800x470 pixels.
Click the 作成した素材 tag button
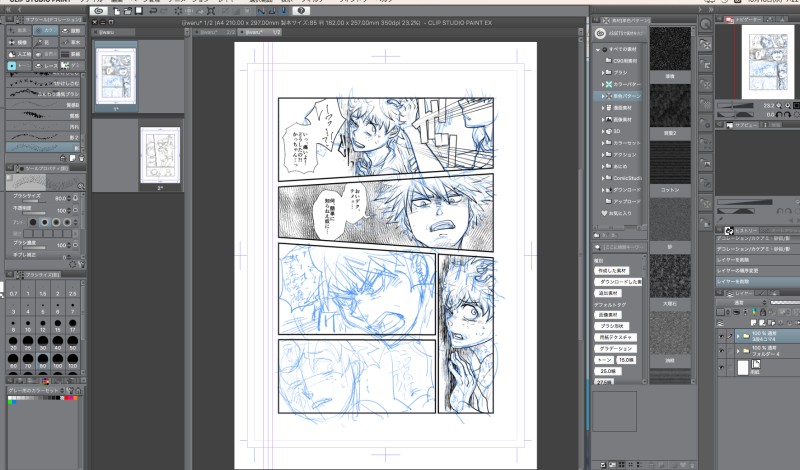[x=611, y=270]
